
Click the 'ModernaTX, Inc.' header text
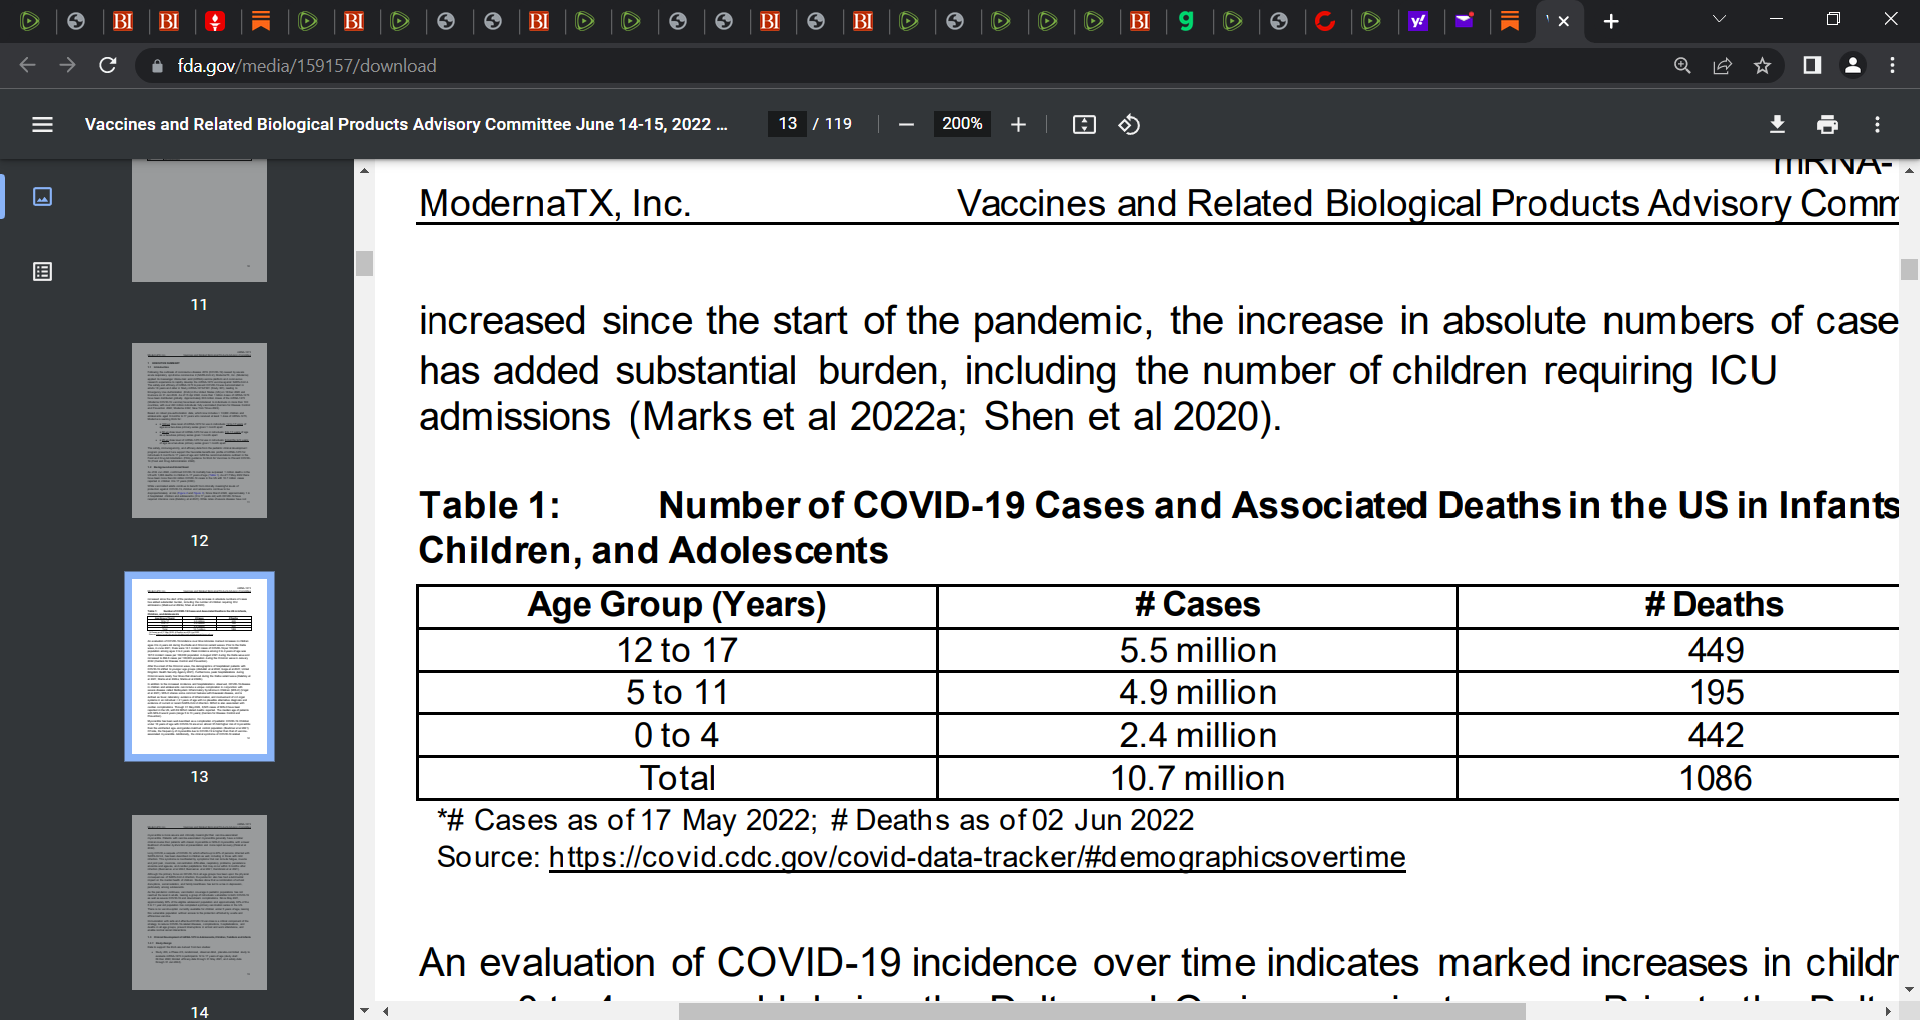[x=555, y=203]
